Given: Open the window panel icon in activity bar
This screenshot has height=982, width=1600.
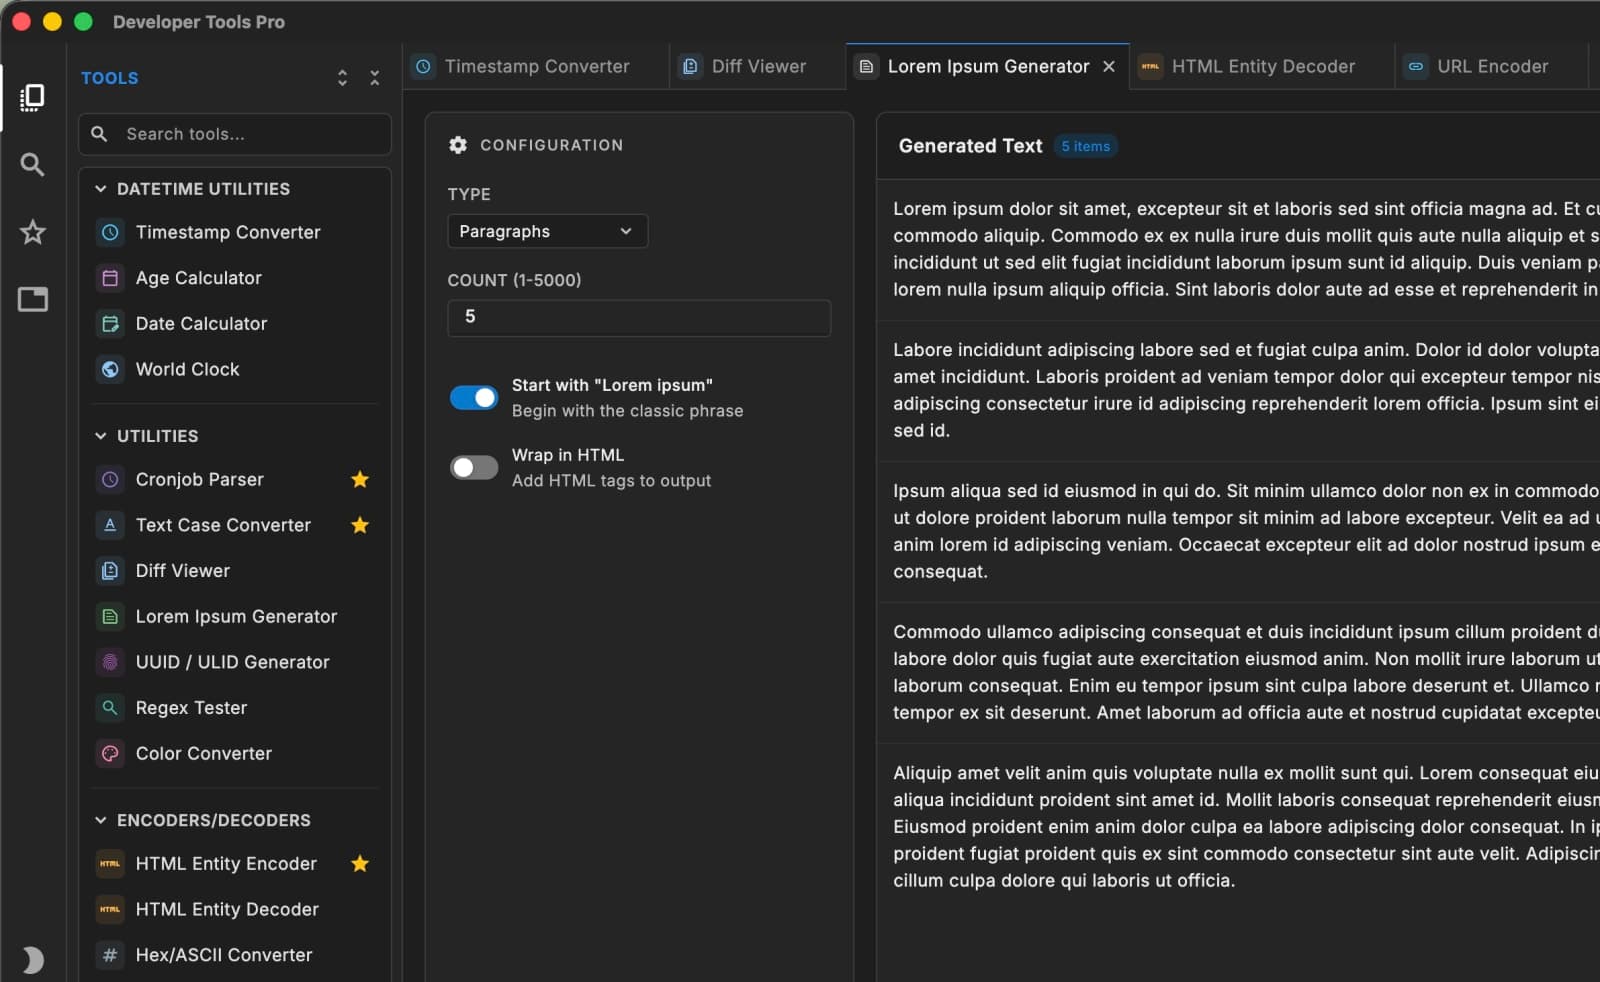Looking at the screenshot, I should click(x=32, y=299).
